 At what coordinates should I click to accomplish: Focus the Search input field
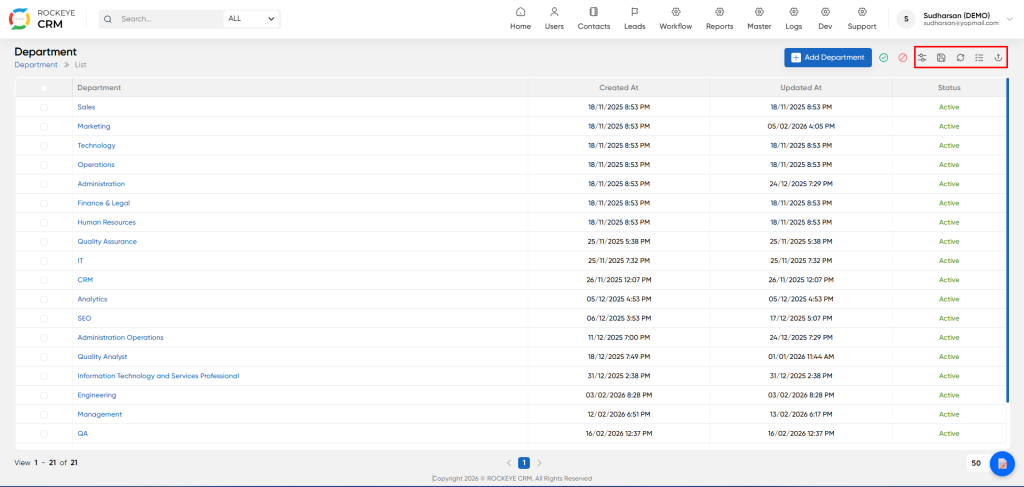(x=170, y=19)
